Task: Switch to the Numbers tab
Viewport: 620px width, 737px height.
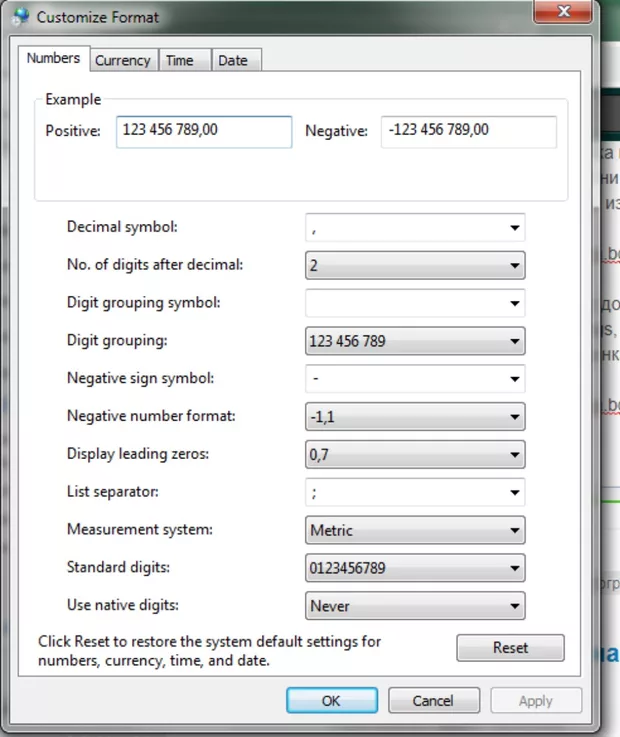Action: (x=54, y=59)
